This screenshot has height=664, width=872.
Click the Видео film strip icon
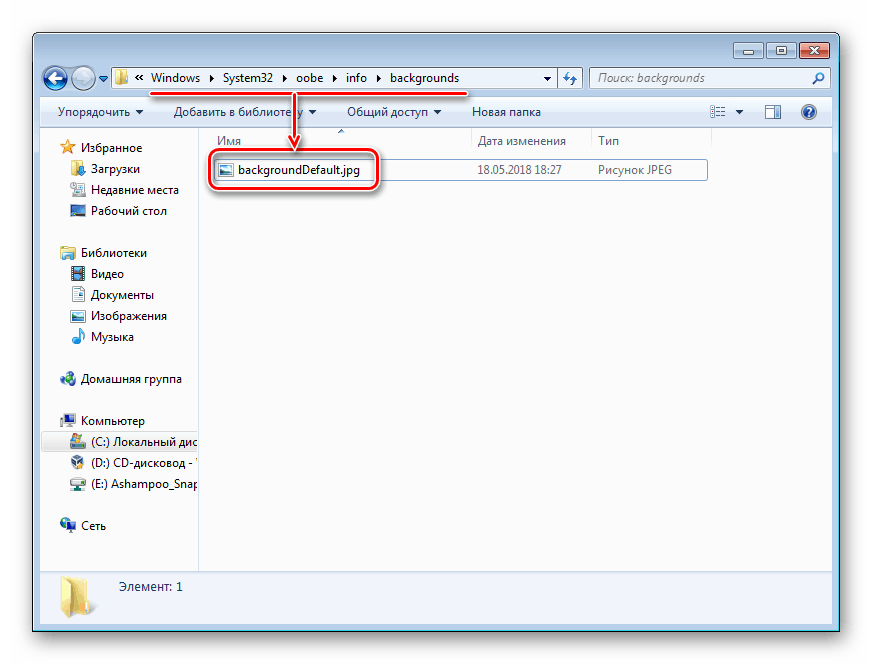pyautogui.click(x=78, y=274)
